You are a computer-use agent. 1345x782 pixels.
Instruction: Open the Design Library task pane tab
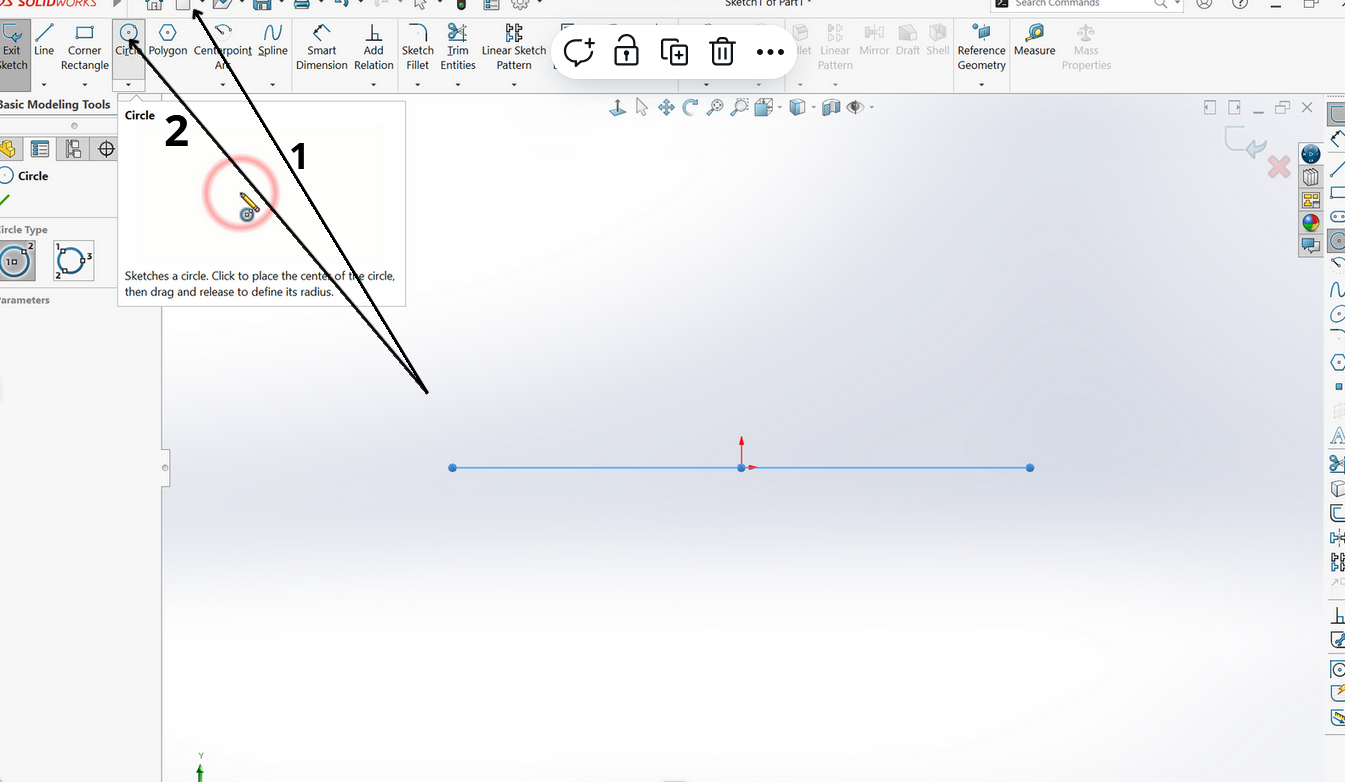pyautogui.click(x=1310, y=177)
